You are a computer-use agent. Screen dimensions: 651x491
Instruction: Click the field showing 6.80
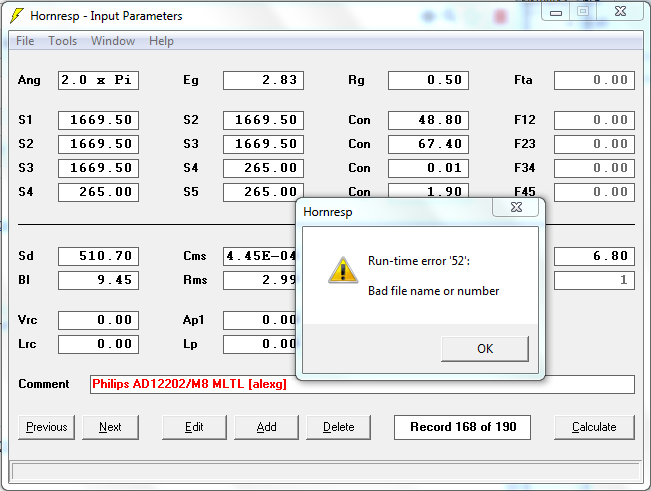(x=594, y=256)
